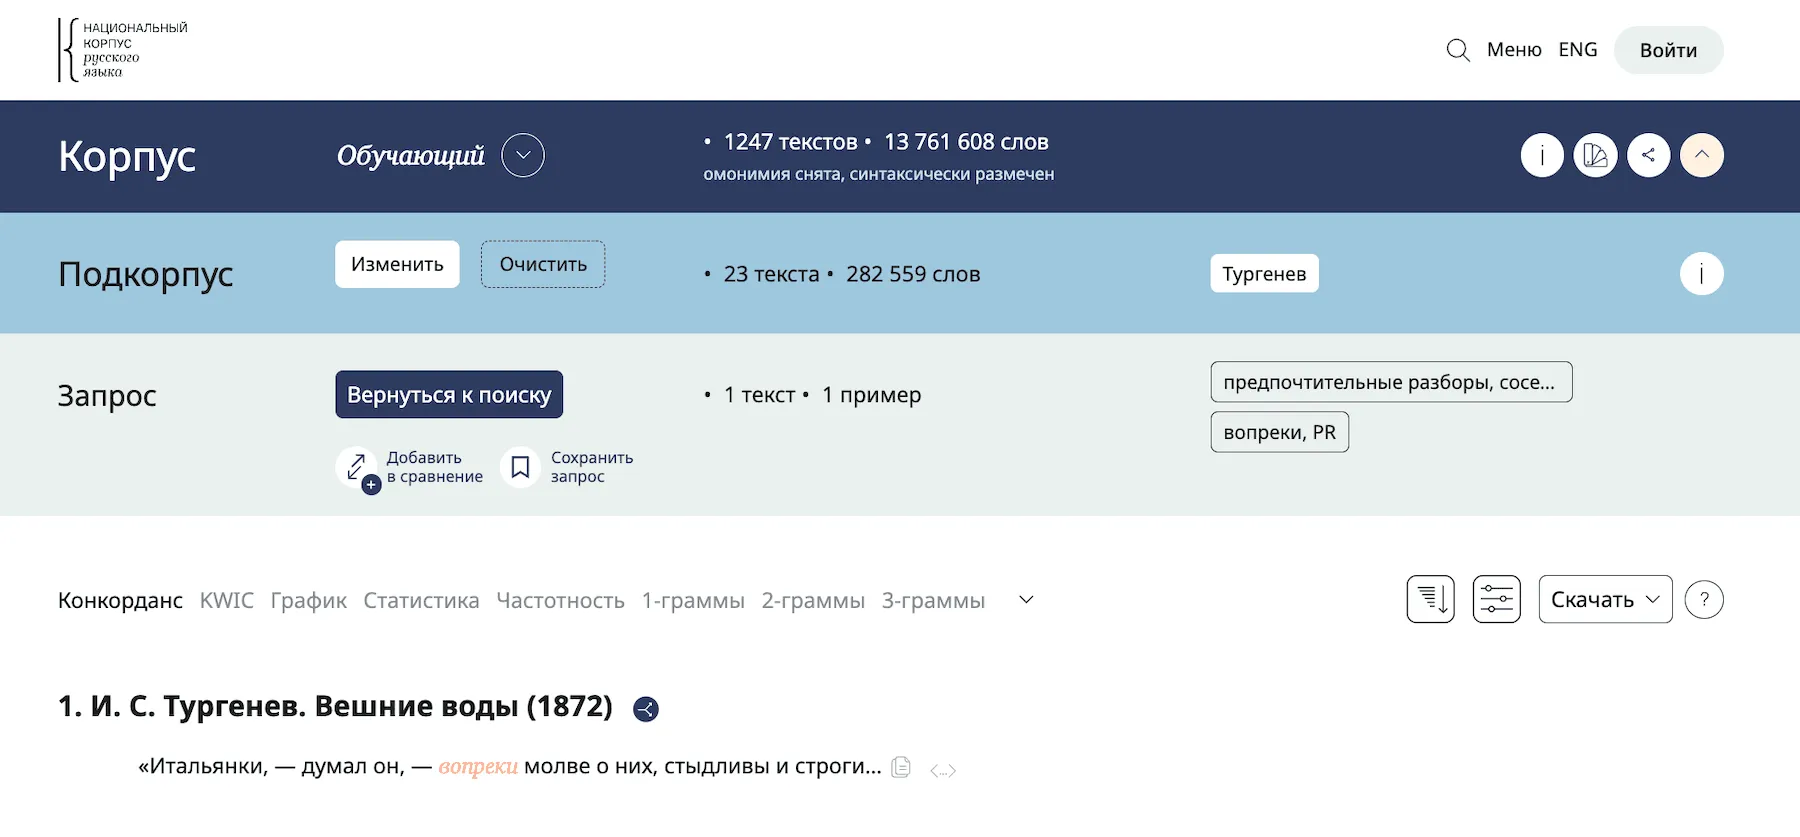
Task: Click the 13 761 608 слов count
Action: (x=966, y=142)
